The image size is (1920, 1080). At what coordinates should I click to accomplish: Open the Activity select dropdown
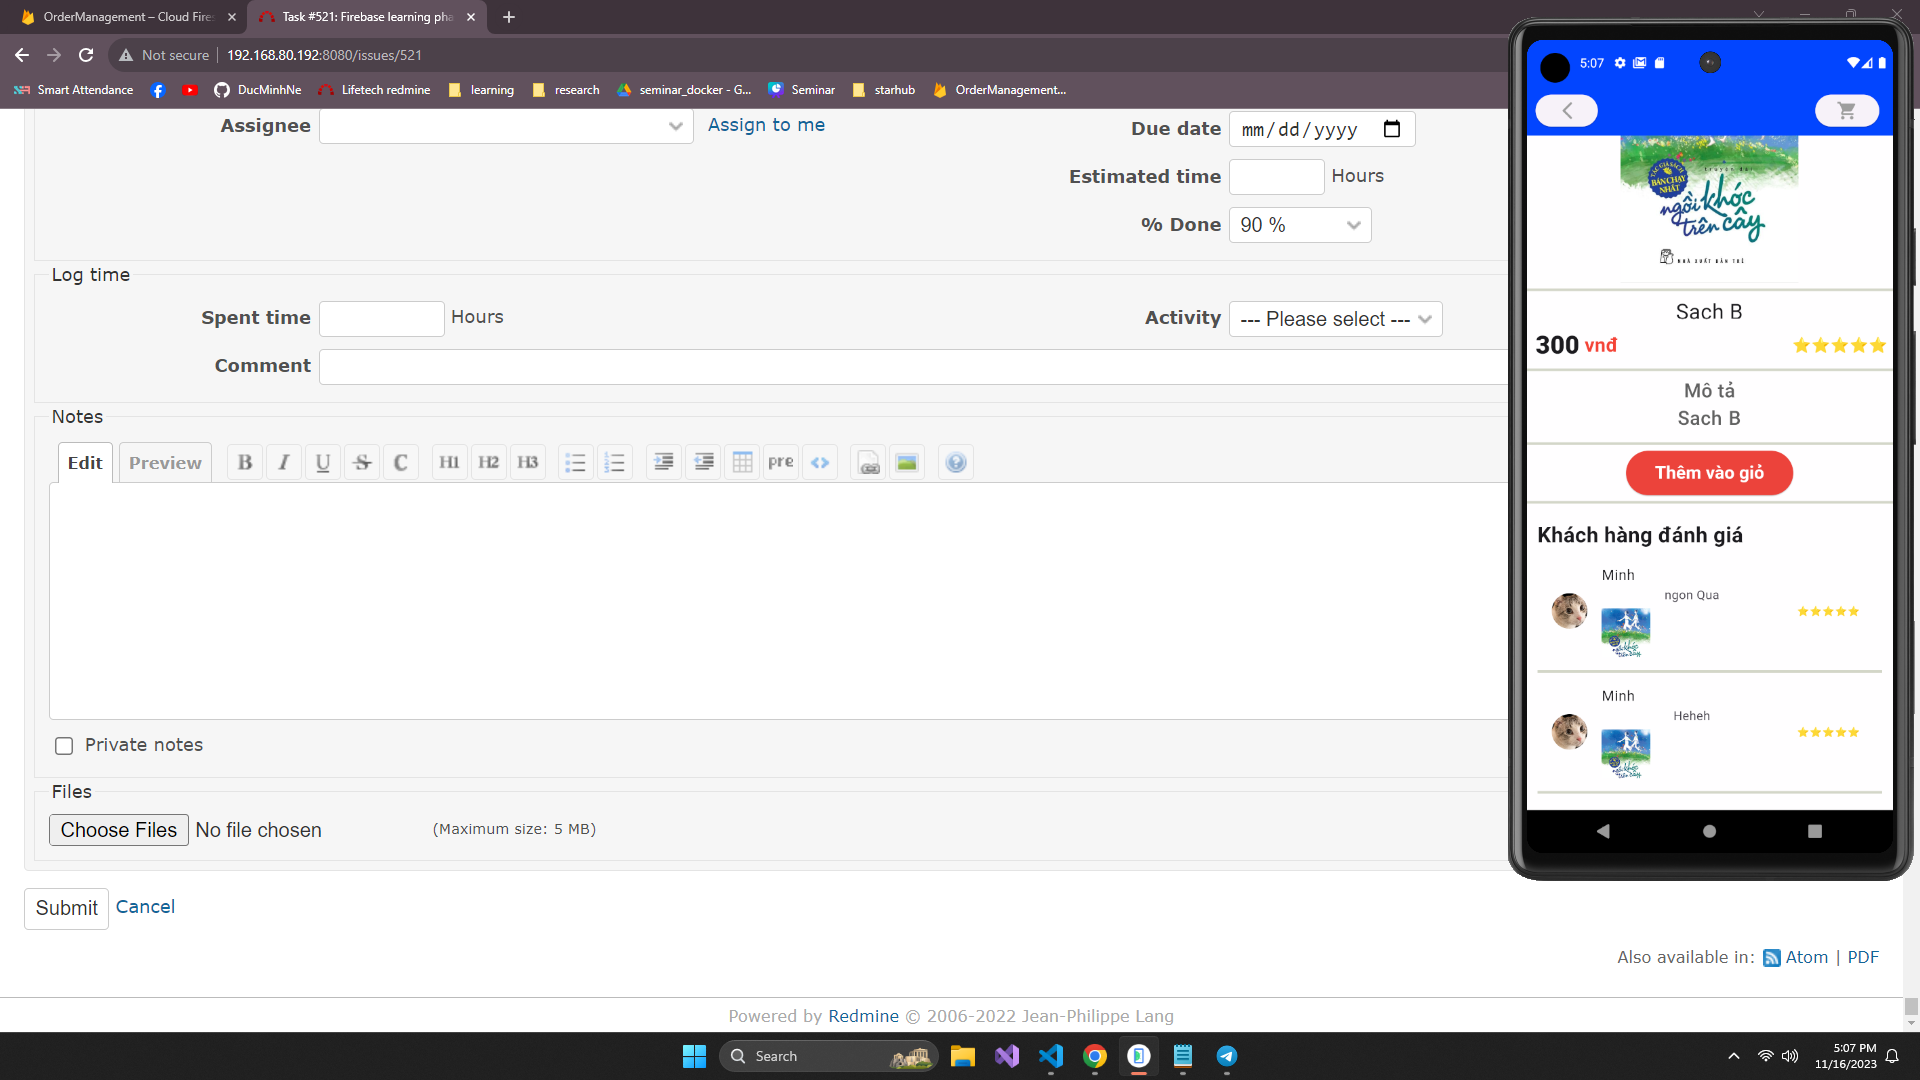(x=1335, y=319)
